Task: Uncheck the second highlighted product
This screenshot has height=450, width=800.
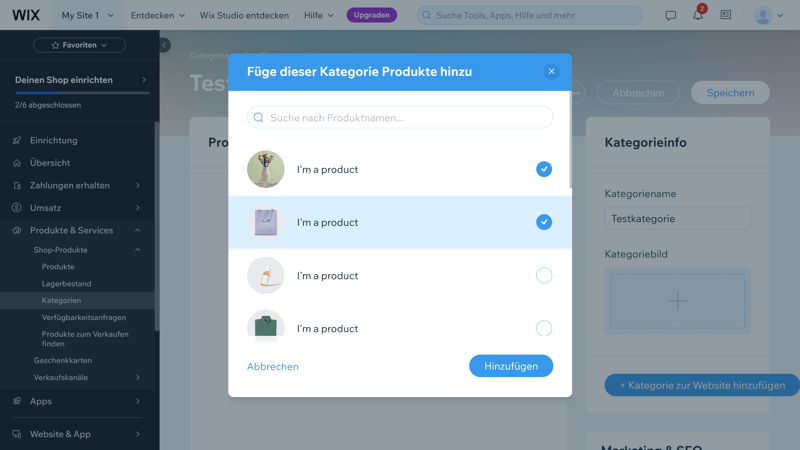Action: coord(544,222)
